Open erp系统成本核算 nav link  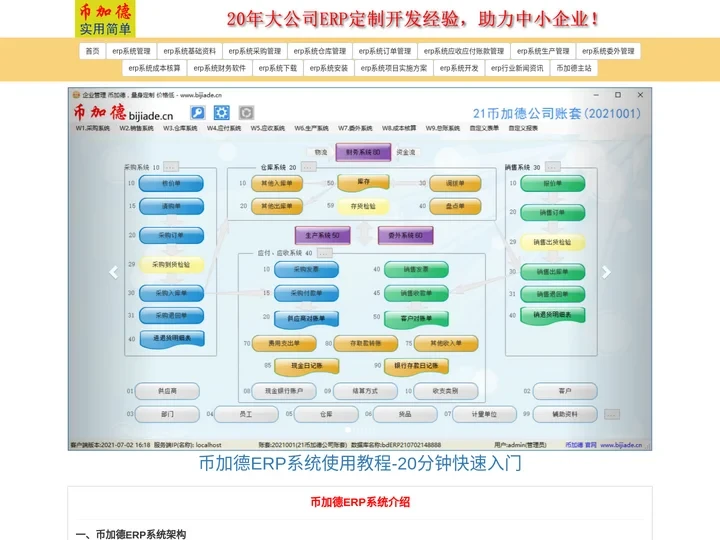pyautogui.click(x=155, y=68)
